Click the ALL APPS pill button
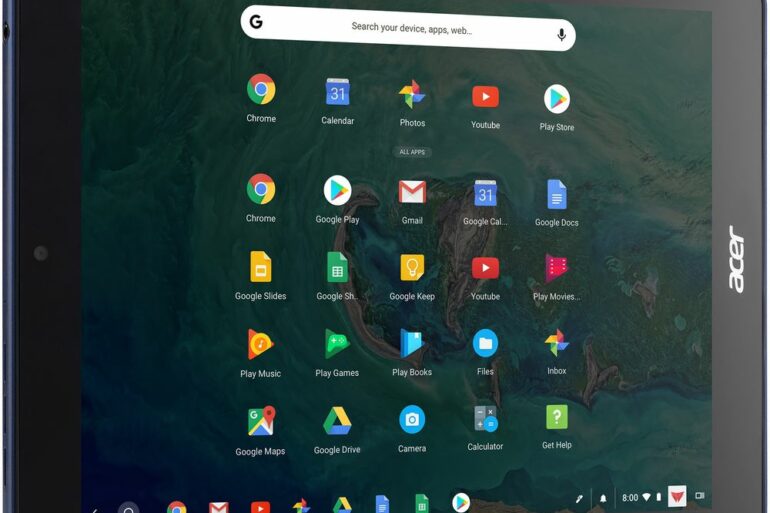 pos(412,152)
